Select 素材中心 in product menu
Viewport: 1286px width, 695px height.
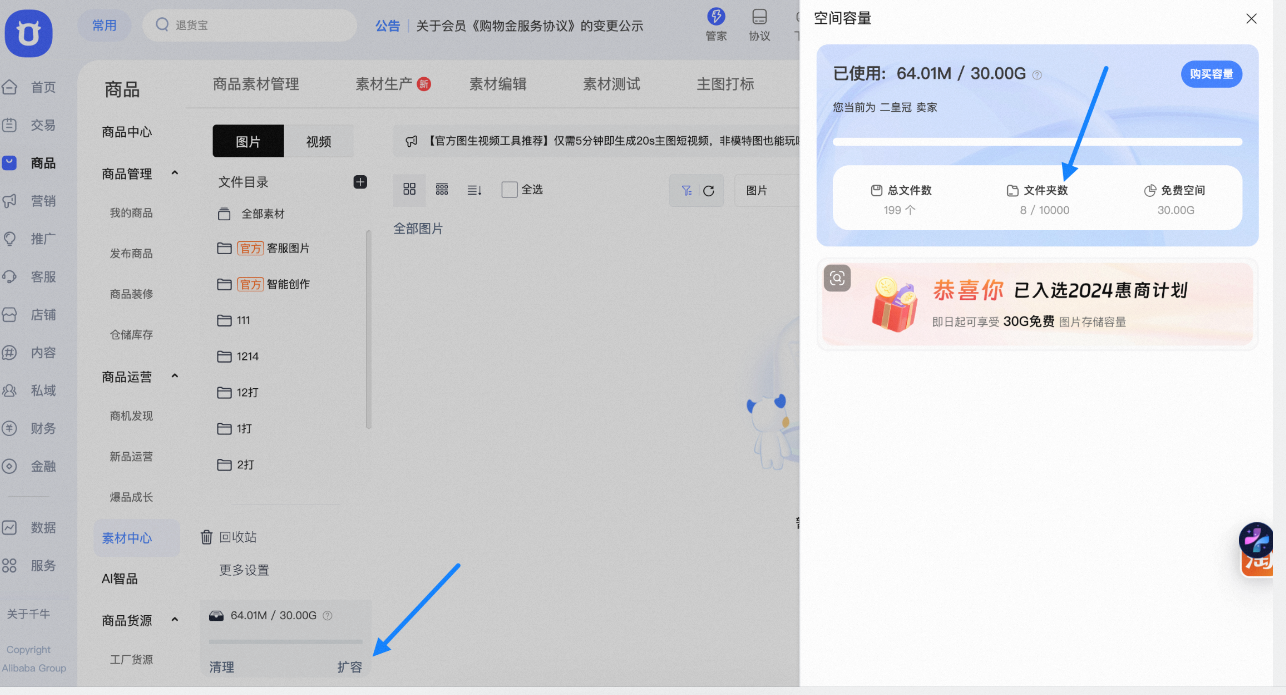[137, 538]
